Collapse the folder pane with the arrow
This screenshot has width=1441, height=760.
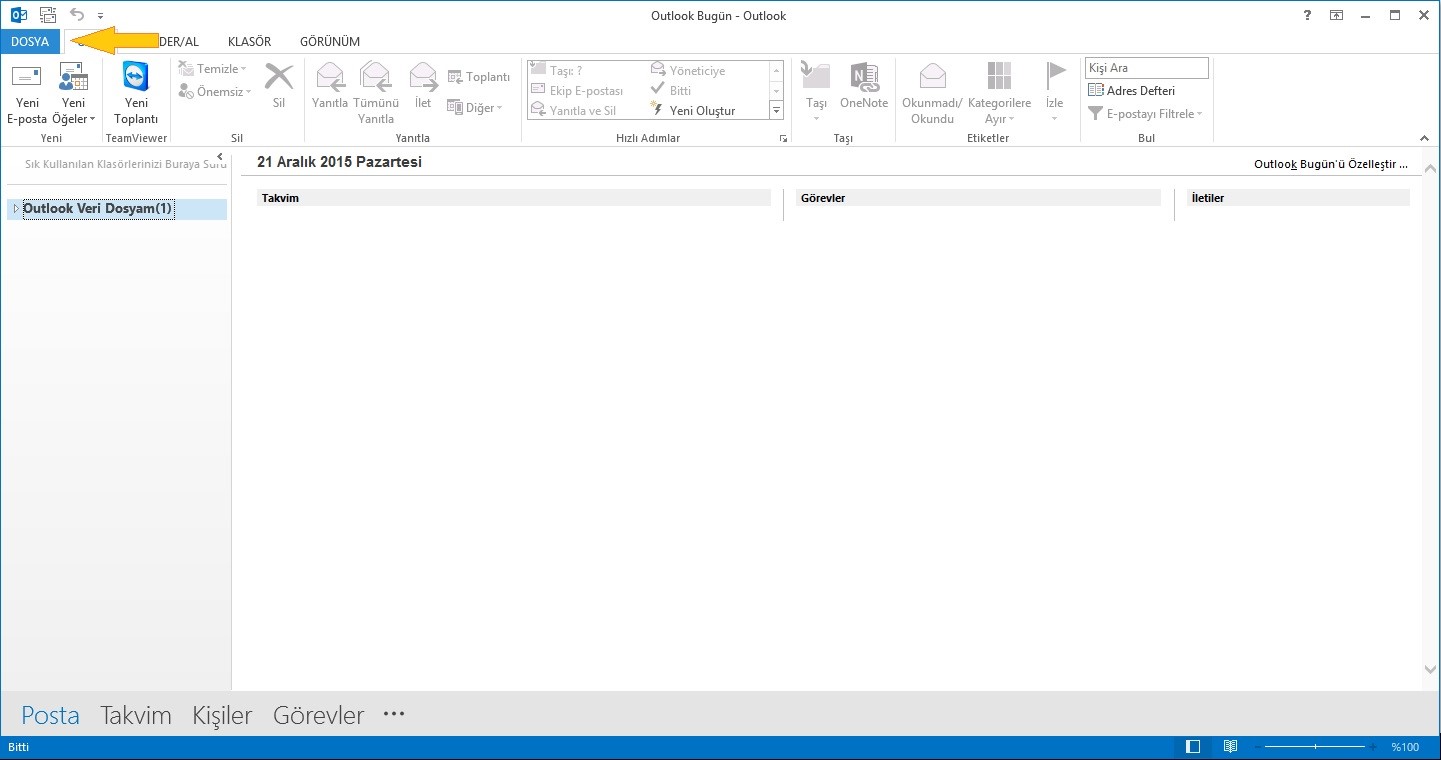[x=220, y=157]
